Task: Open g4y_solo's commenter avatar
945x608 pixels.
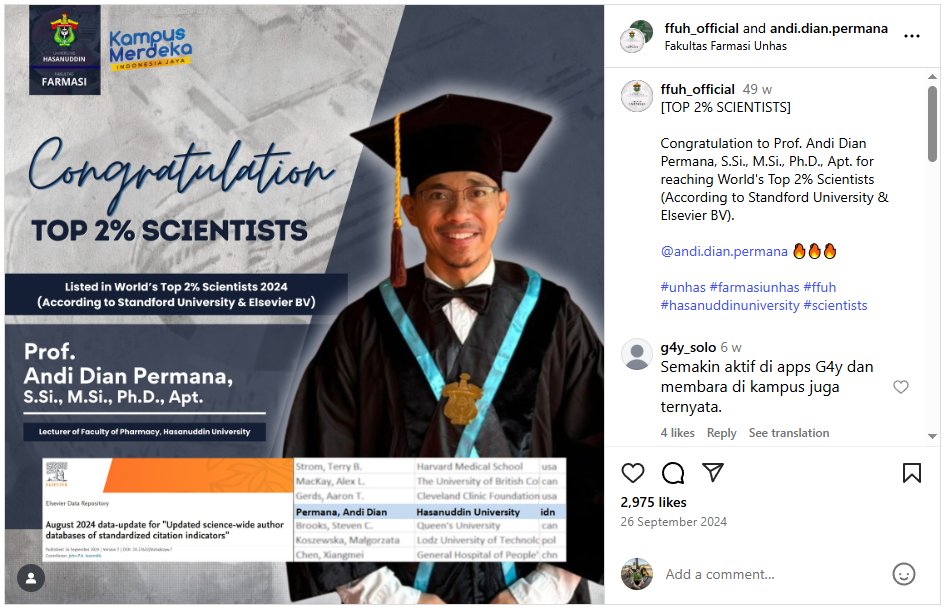Action: [637, 355]
